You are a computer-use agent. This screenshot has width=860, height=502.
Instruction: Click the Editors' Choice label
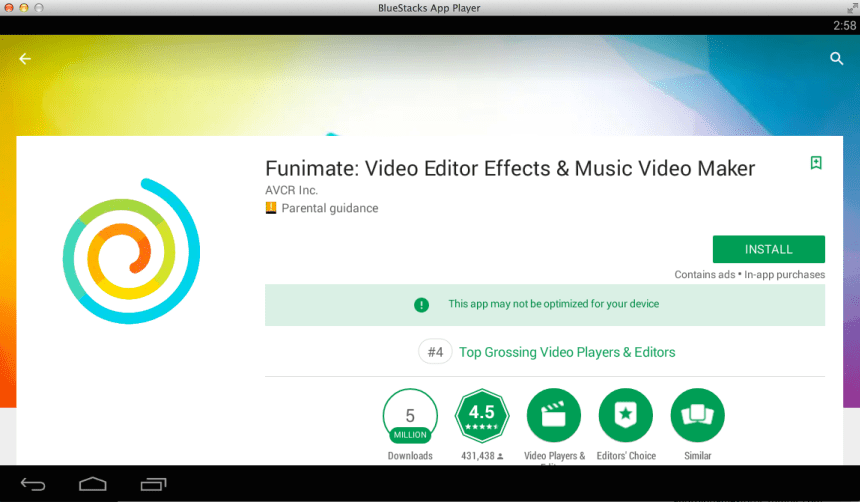[x=626, y=456]
